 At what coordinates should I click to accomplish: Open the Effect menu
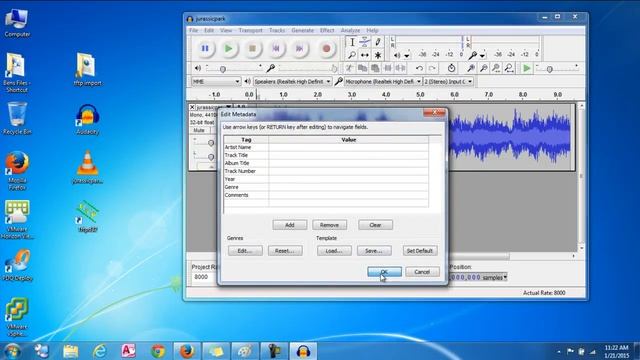(327, 31)
